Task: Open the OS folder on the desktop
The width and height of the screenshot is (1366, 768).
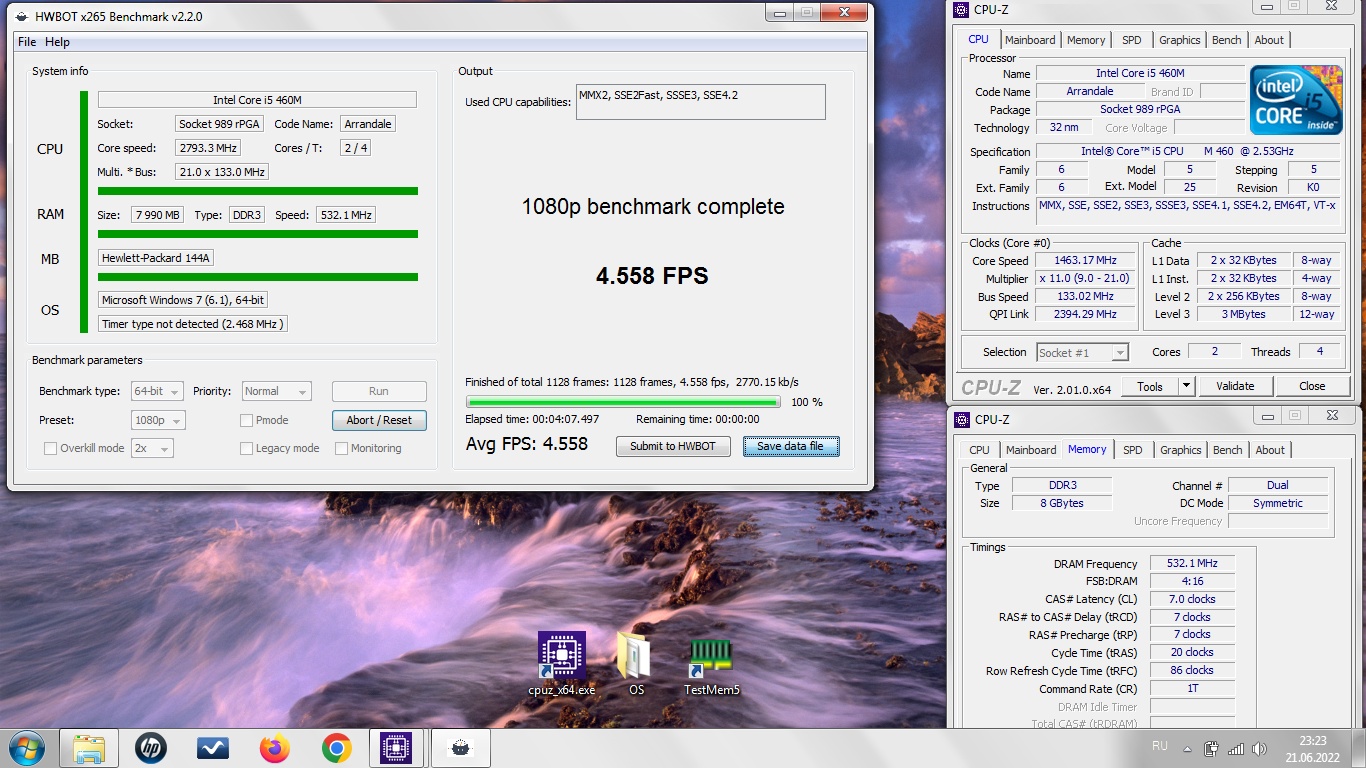Action: [x=636, y=663]
